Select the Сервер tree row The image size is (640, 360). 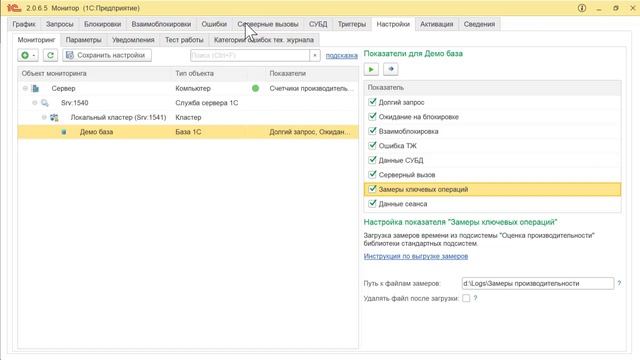[188, 88]
